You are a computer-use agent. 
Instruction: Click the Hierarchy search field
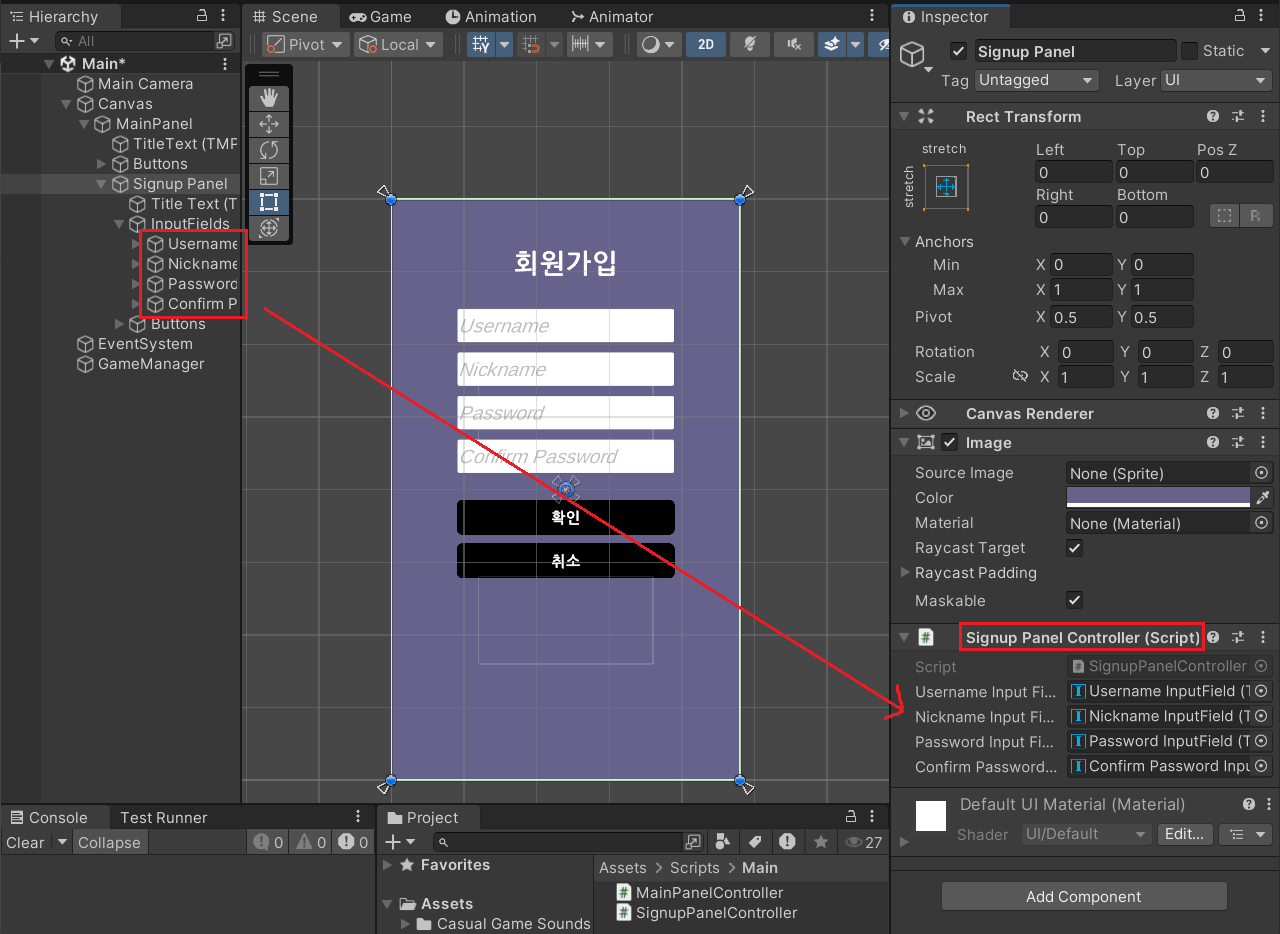pos(136,41)
